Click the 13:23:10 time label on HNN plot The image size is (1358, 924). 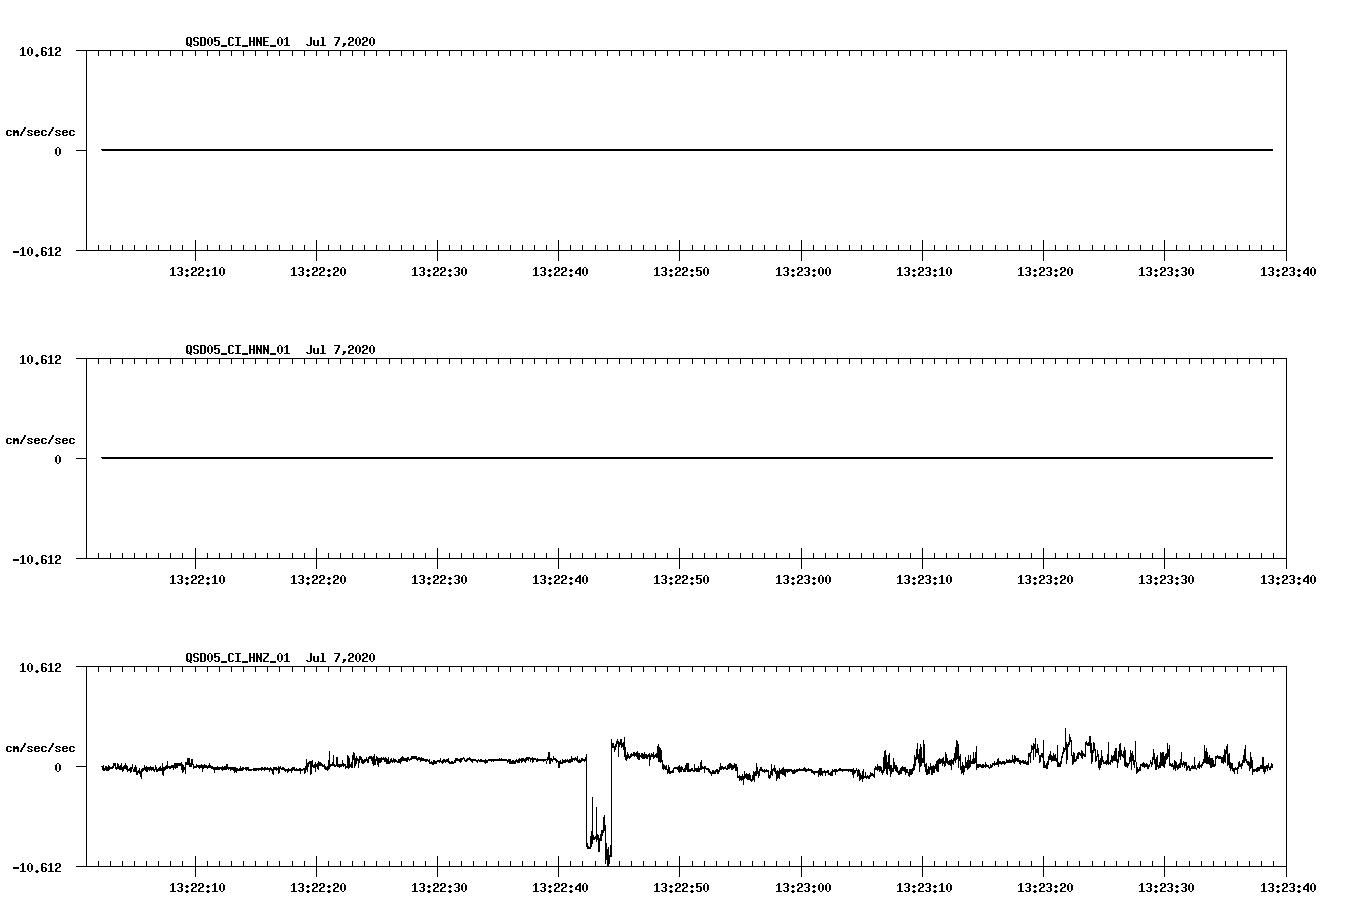[x=924, y=580]
